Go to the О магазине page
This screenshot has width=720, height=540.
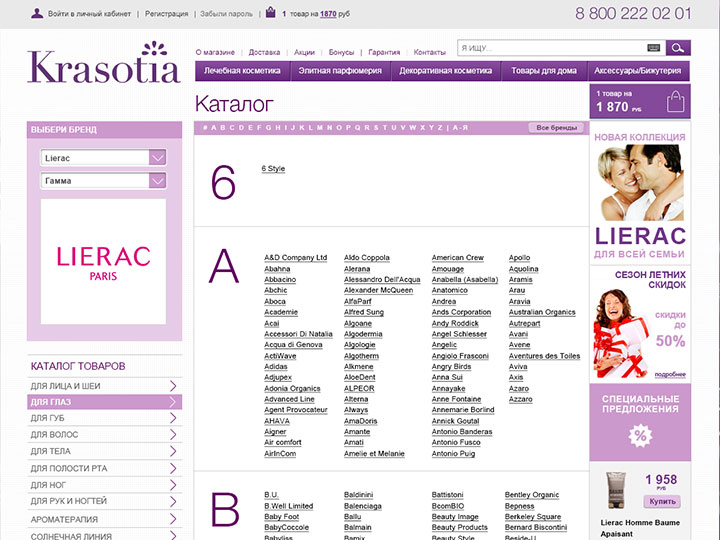click(215, 52)
